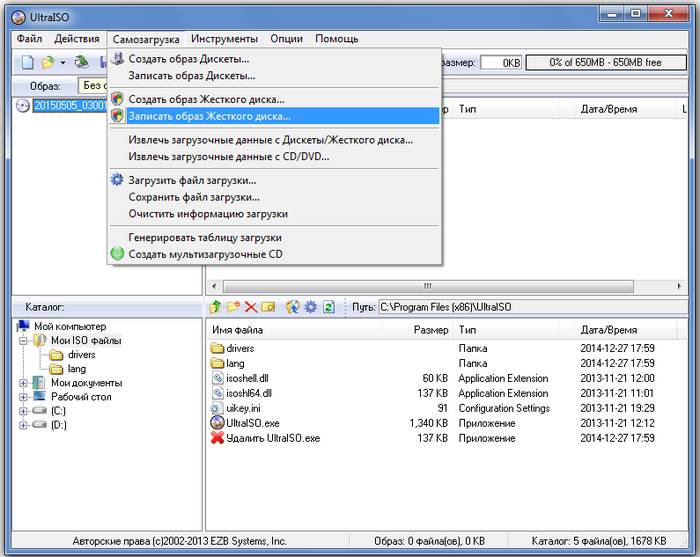Click the red X delete icon in the lower toolbar

[x=251, y=307]
